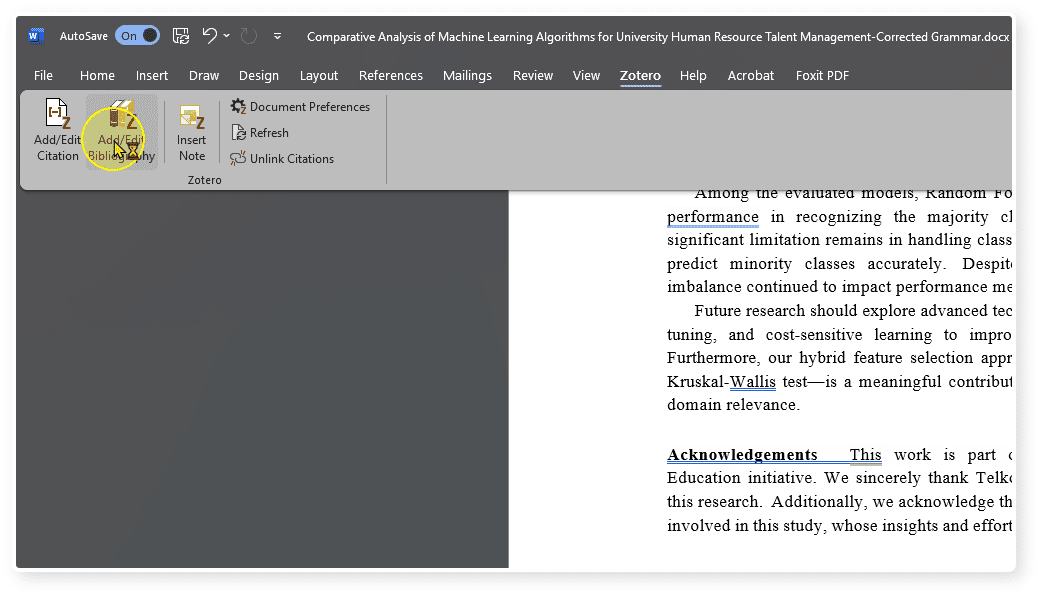Open the Help tab
The image size is (1040, 596).
(x=693, y=76)
